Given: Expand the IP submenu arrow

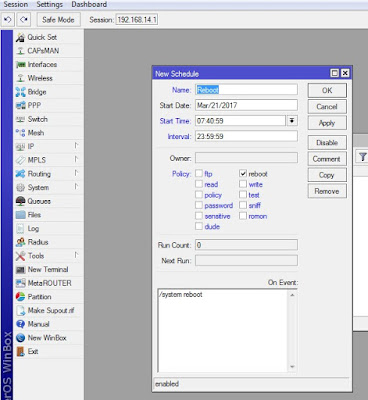Looking at the screenshot, I should tap(76, 146).
